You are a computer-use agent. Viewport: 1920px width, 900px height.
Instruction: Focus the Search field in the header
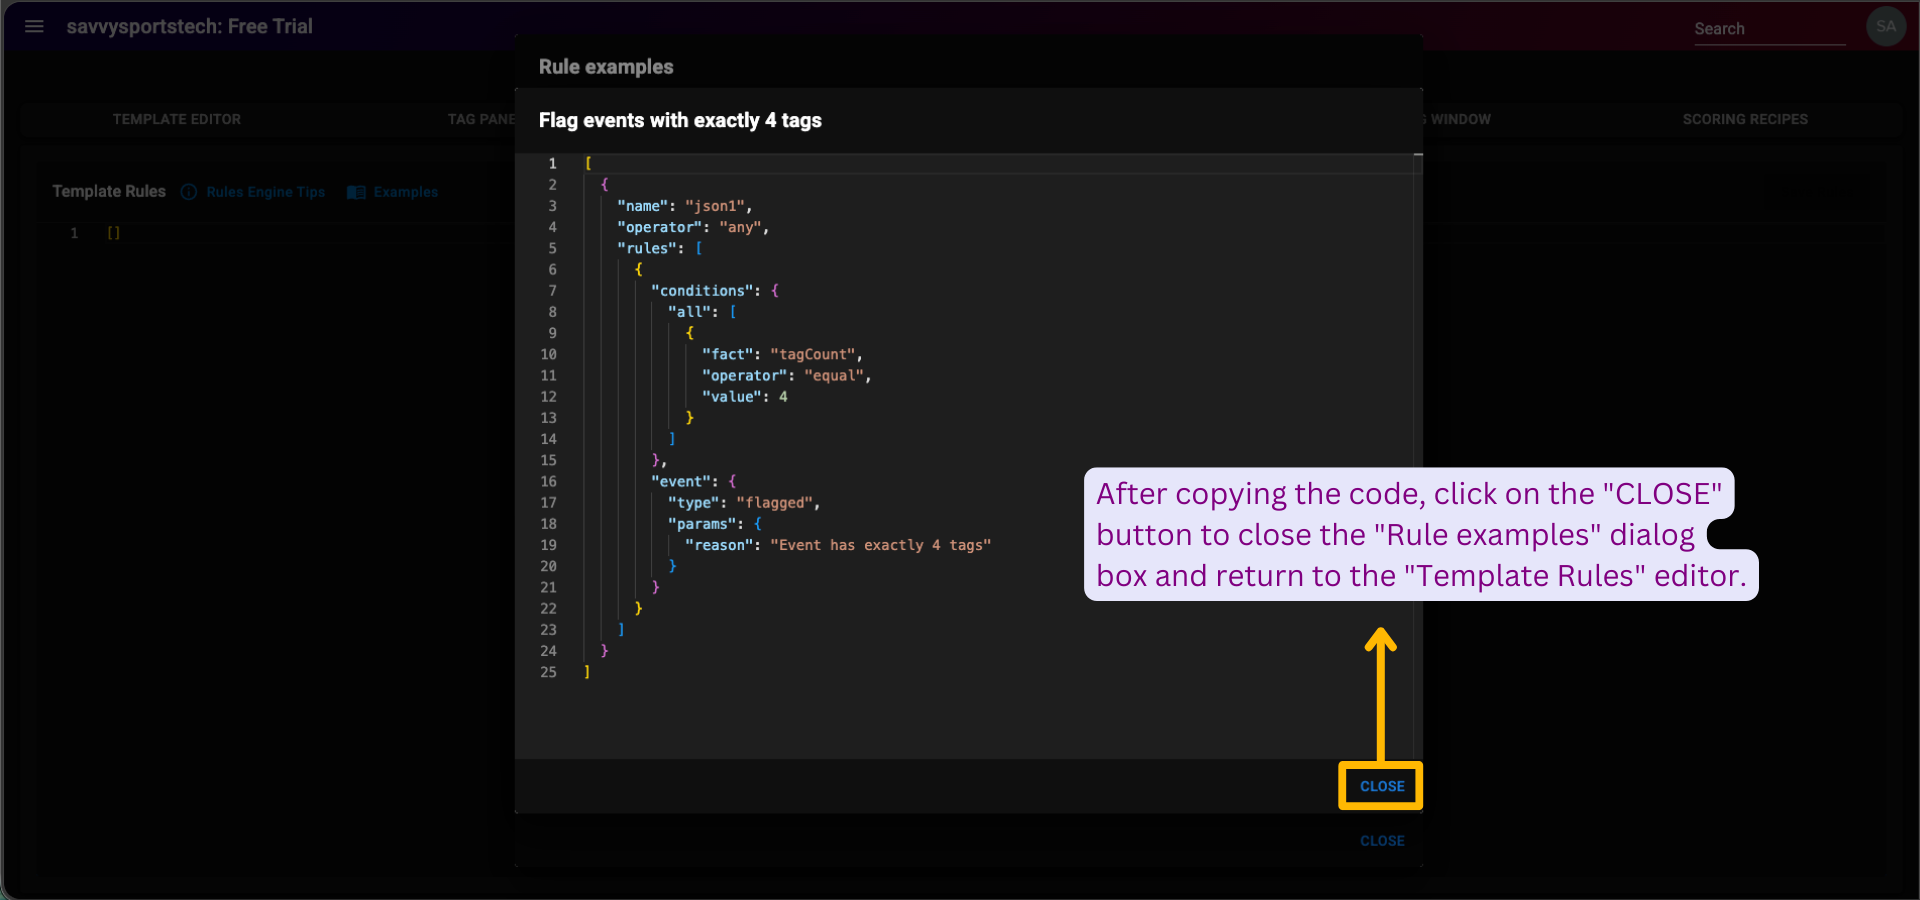click(1768, 29)
